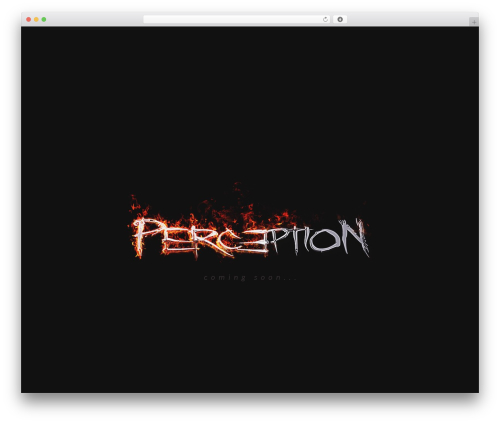Click the round extension icon beside the address bar
The height and width of the screenshot is (423, 500).
(340, 19)
